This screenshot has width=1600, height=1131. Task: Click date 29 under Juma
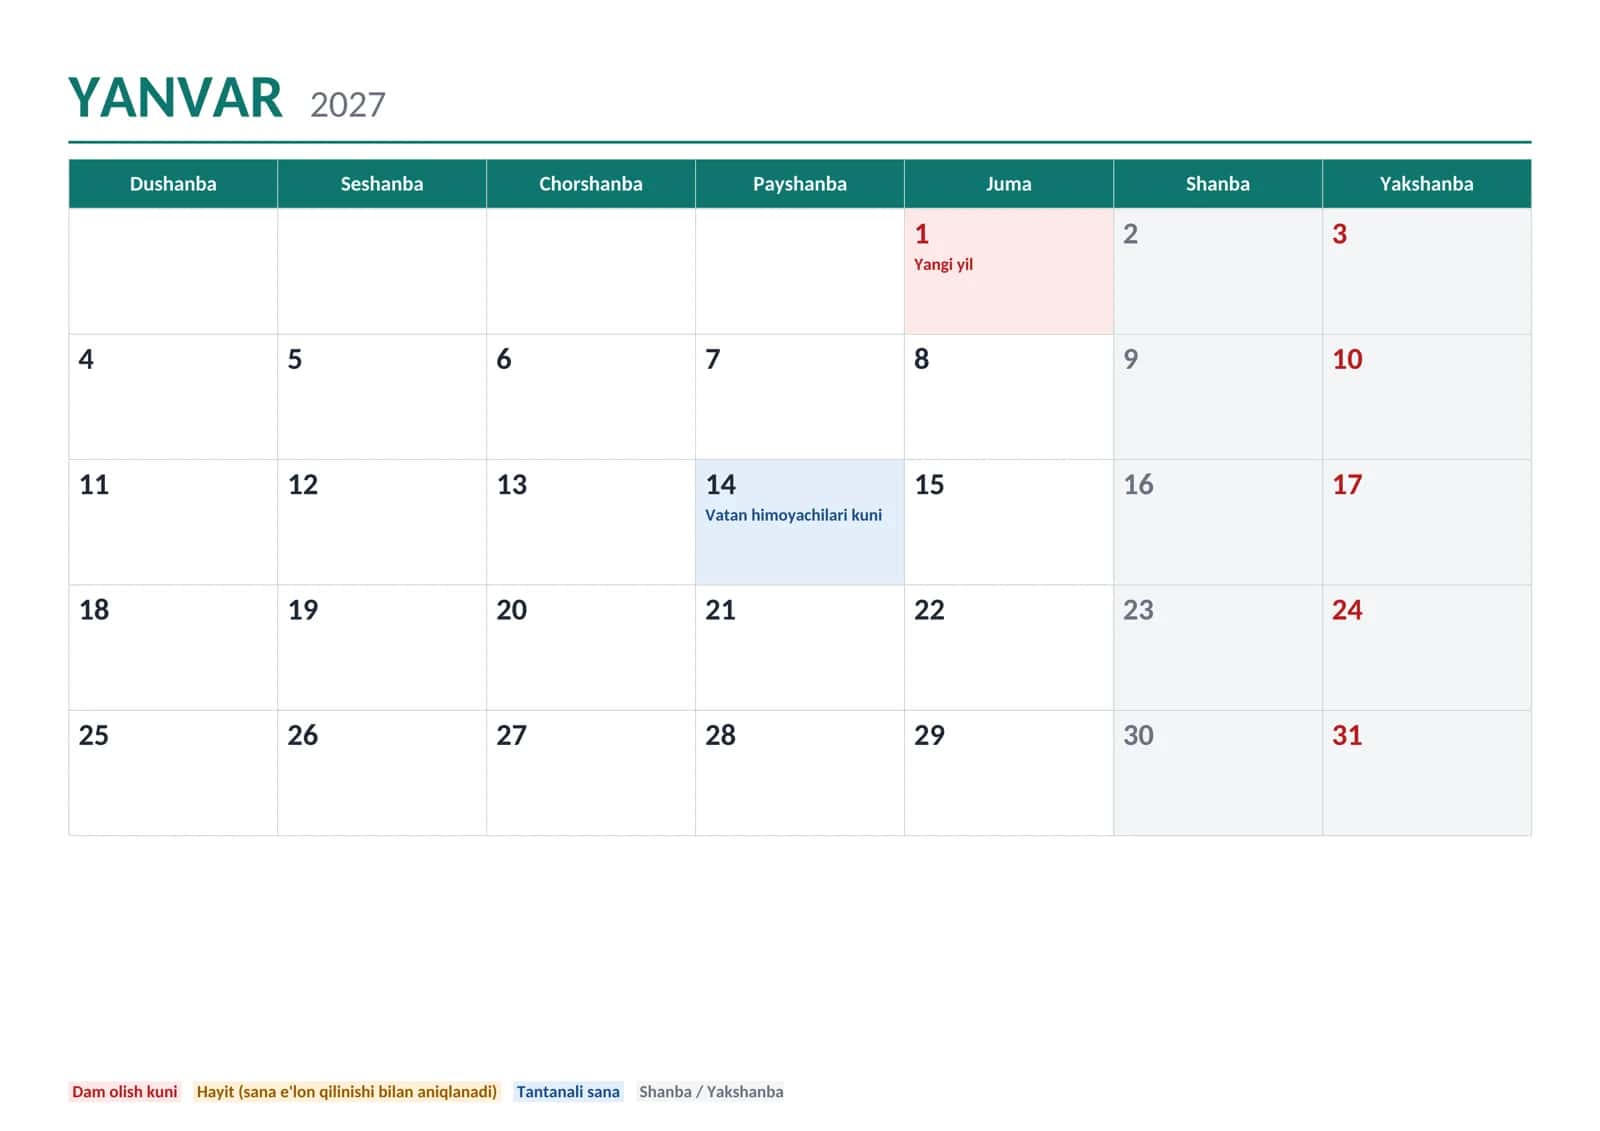coord(930,736)
